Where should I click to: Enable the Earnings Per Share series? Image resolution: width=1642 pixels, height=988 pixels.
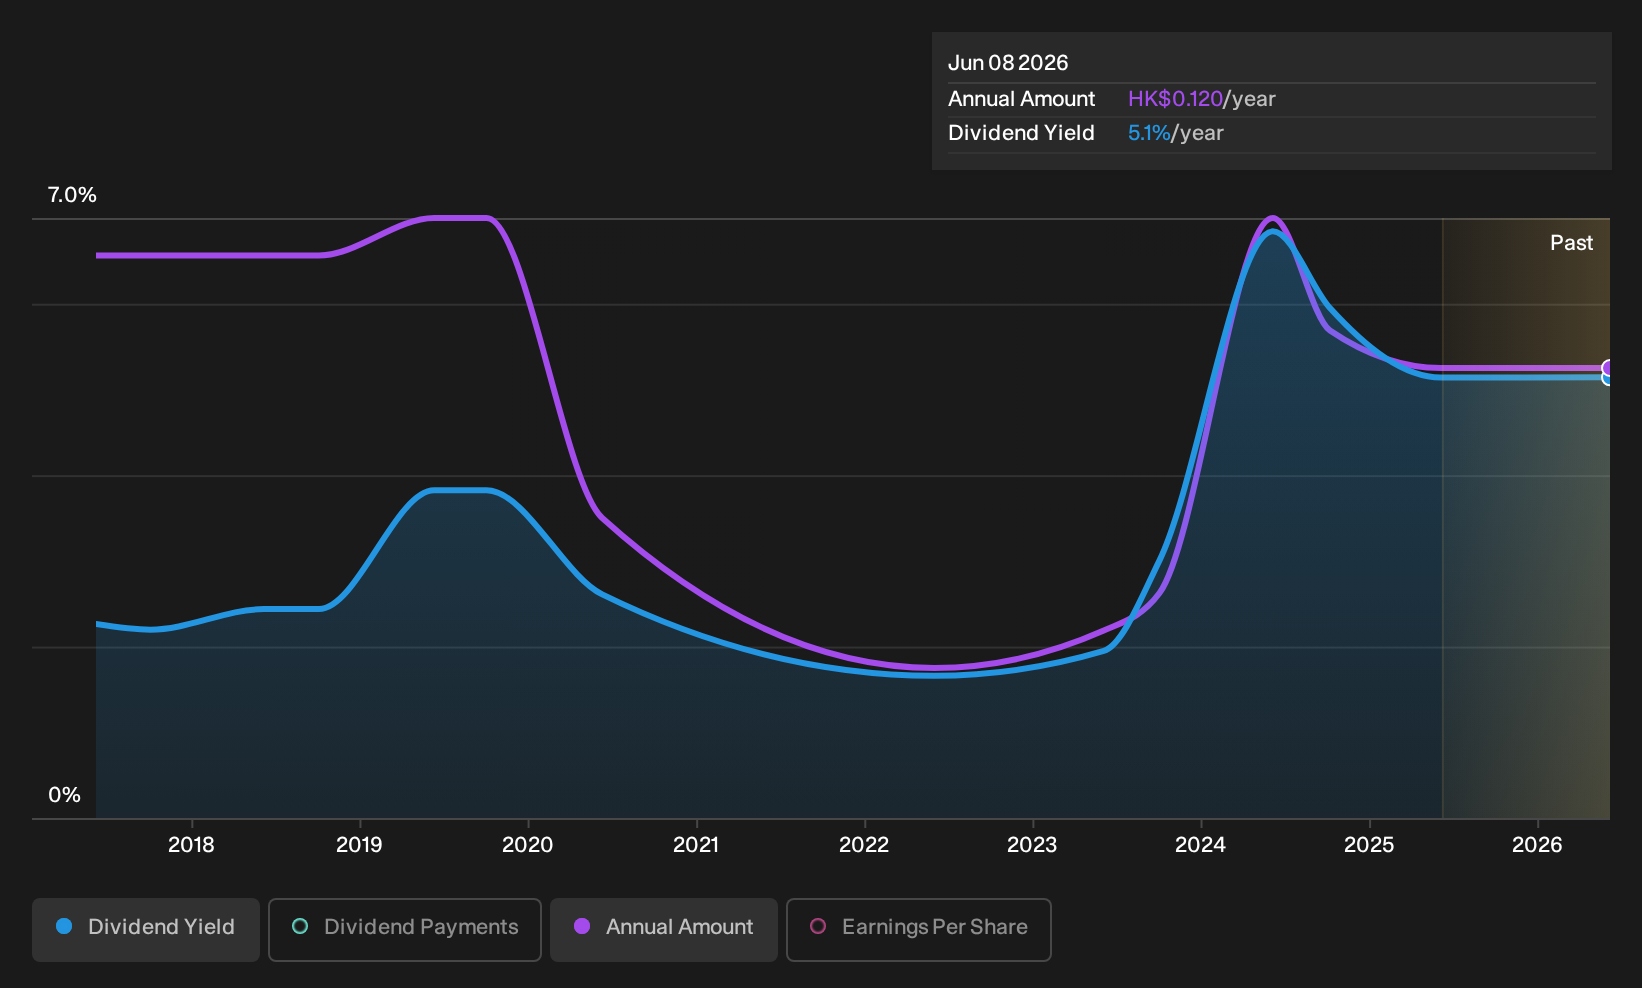coord(919,929)
